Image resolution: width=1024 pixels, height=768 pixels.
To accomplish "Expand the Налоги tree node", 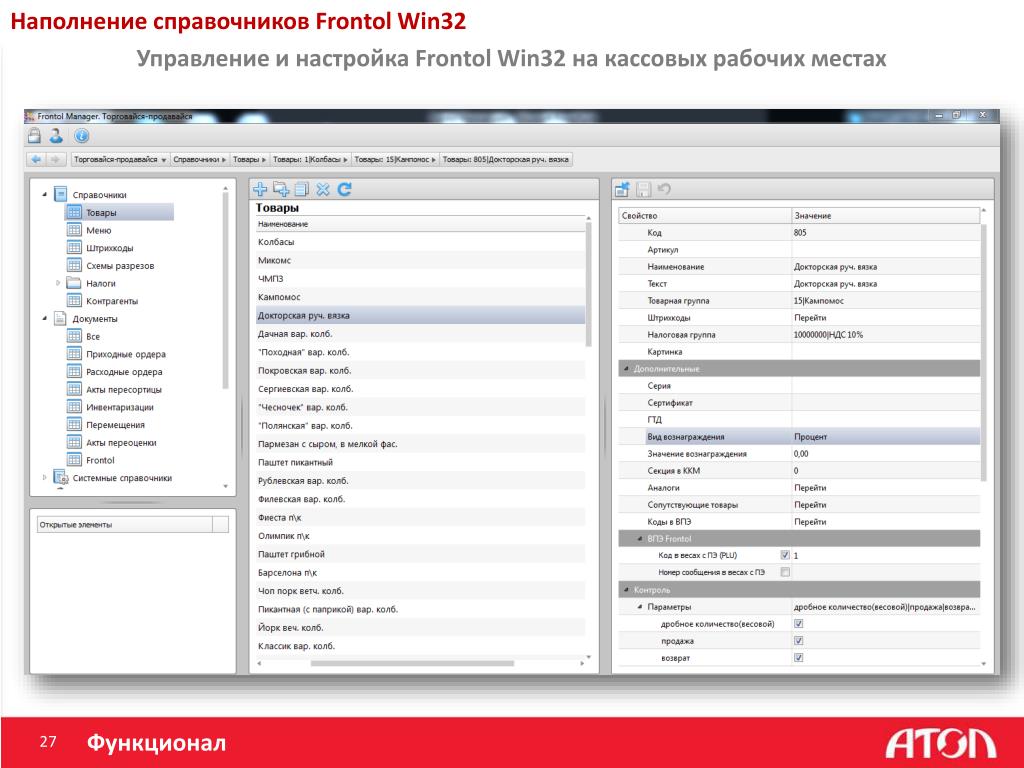I will pyautogui.click(x=58, y=283).
